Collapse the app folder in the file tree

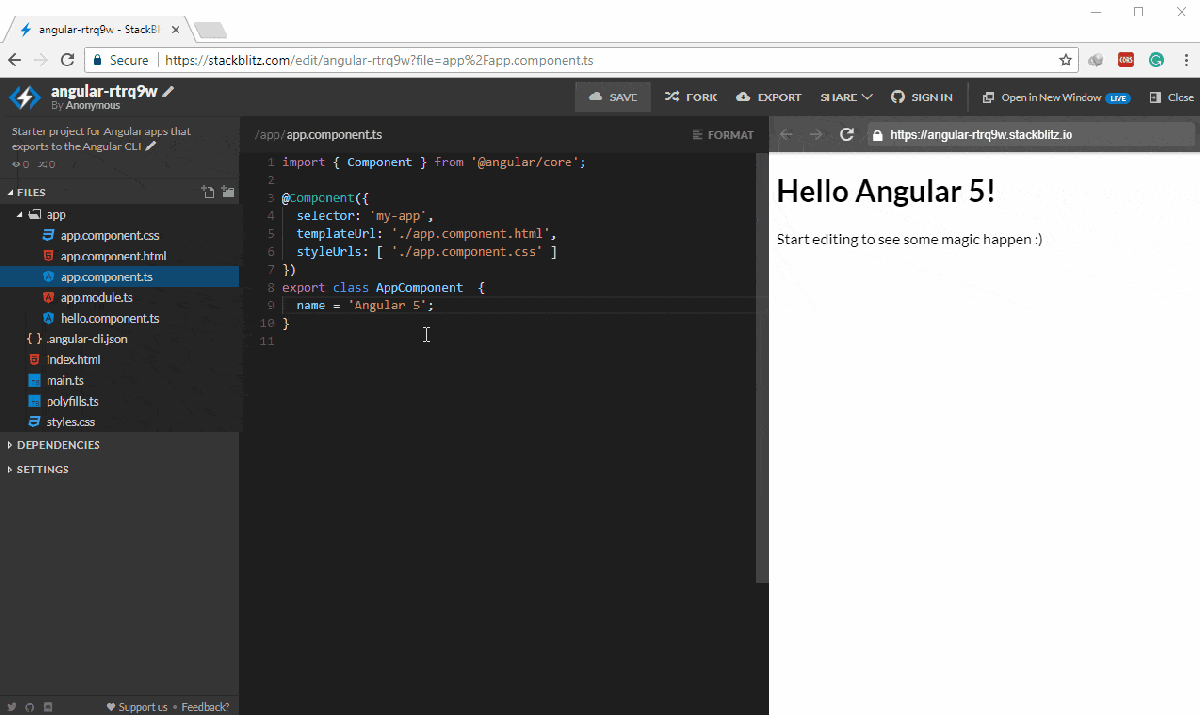click(21, 215)
